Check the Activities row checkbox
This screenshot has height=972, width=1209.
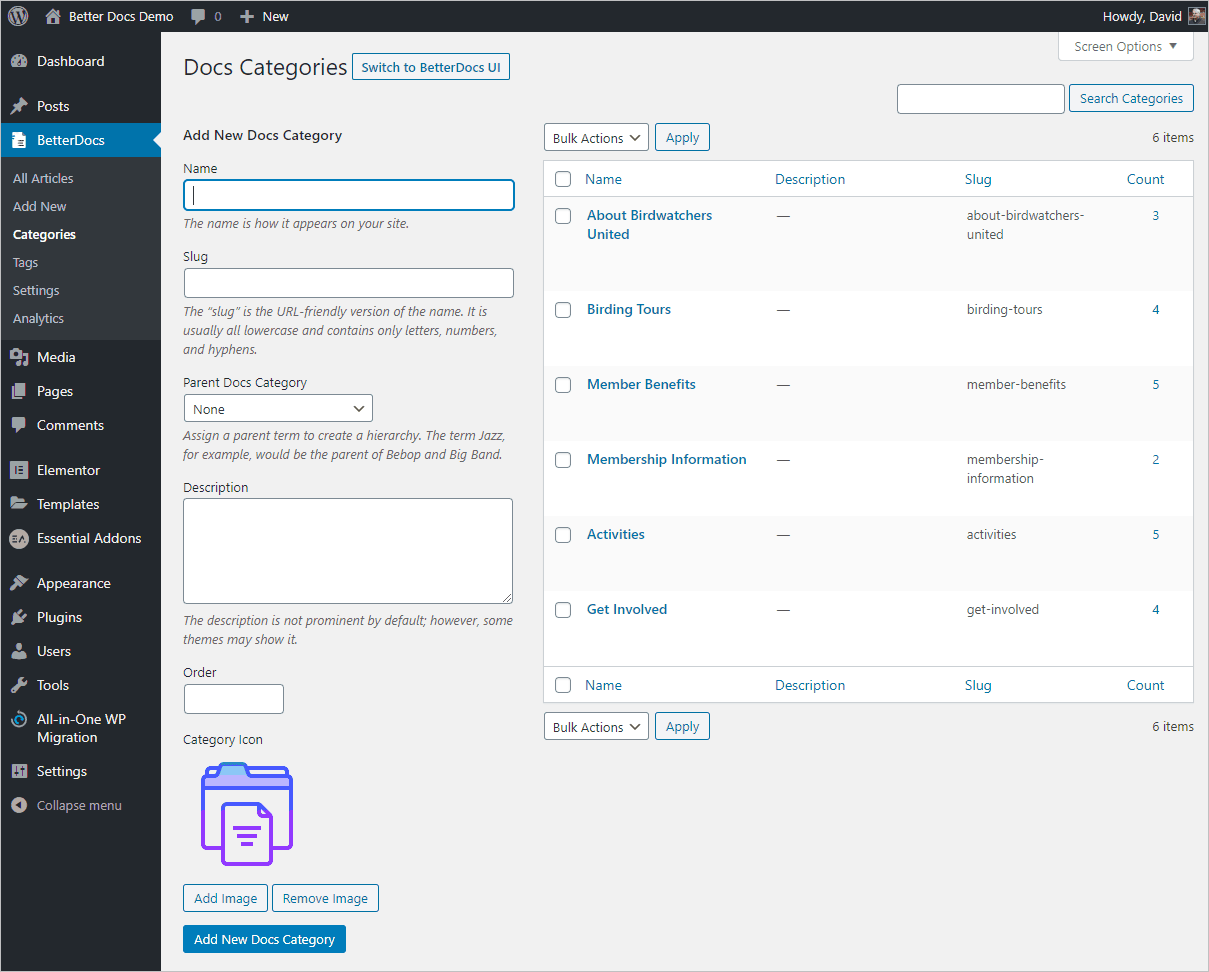point(563,535)
